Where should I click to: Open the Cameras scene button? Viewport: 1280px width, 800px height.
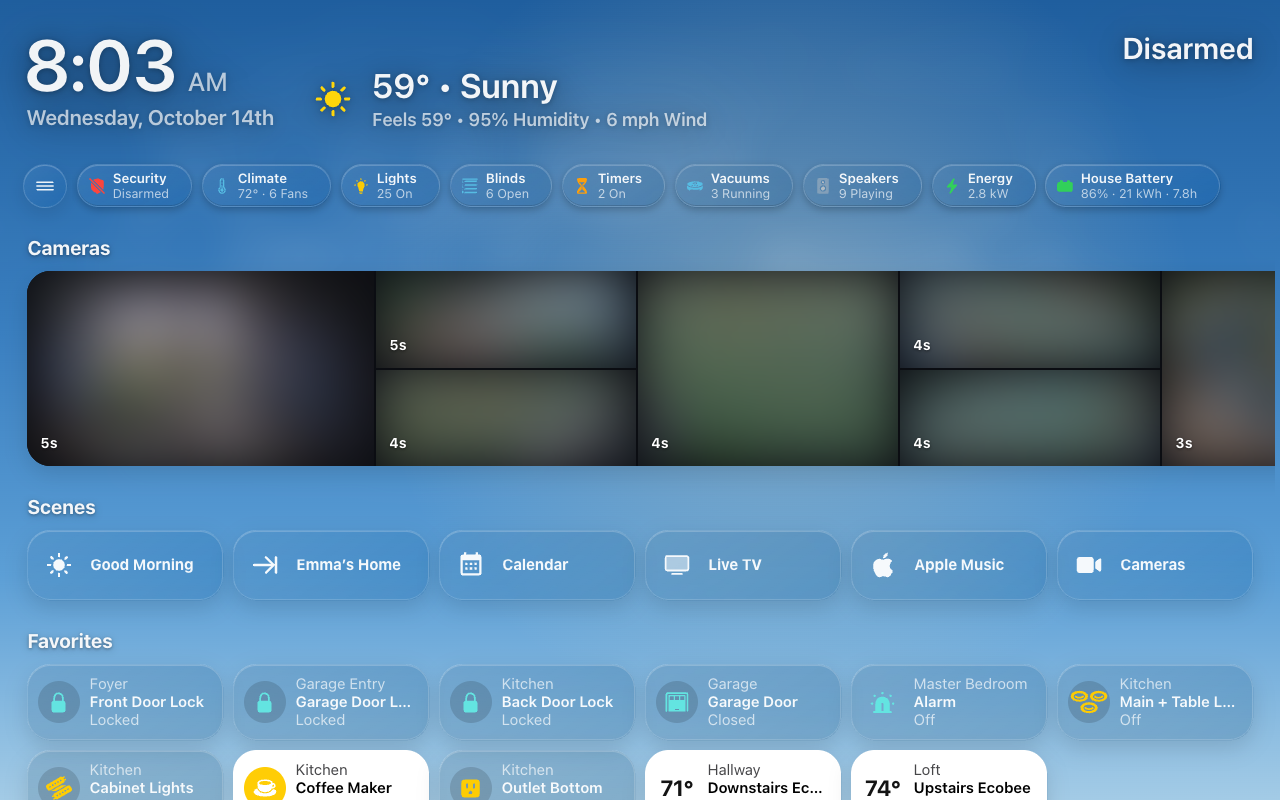point(1155,565)
